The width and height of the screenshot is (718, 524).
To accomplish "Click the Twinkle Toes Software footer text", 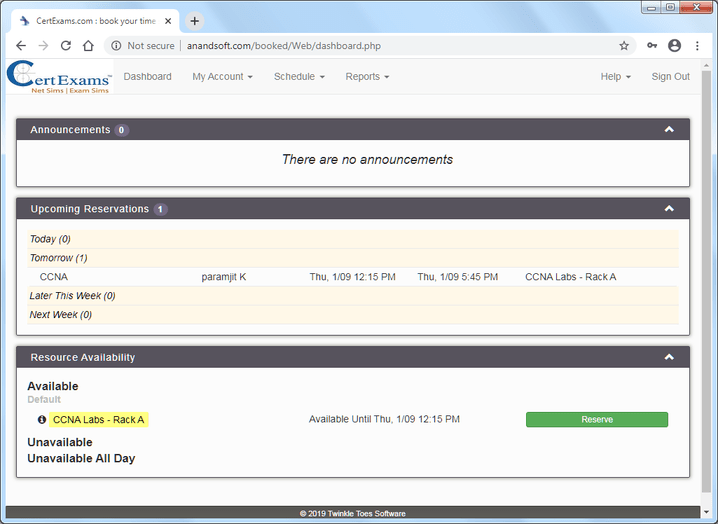I will [353, 513].
